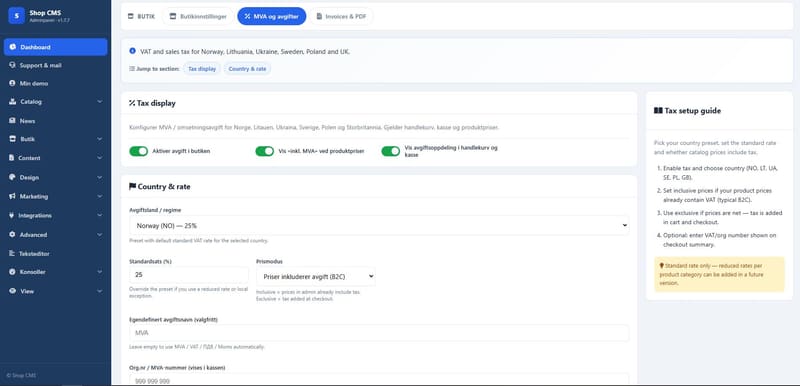The width and height of the screenshot is (800, 386).
Task: Expand the Advanced menu chevron
Action: point(99,235)
